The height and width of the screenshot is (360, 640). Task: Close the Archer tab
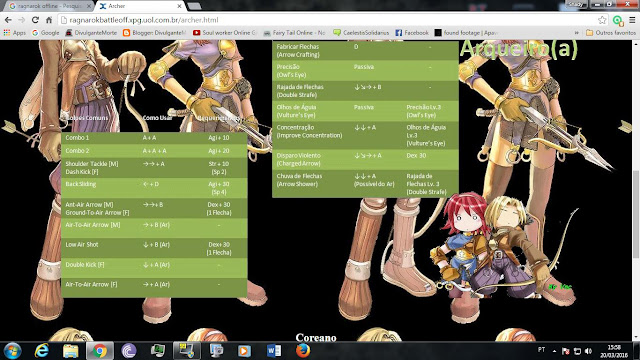(179, 6)
